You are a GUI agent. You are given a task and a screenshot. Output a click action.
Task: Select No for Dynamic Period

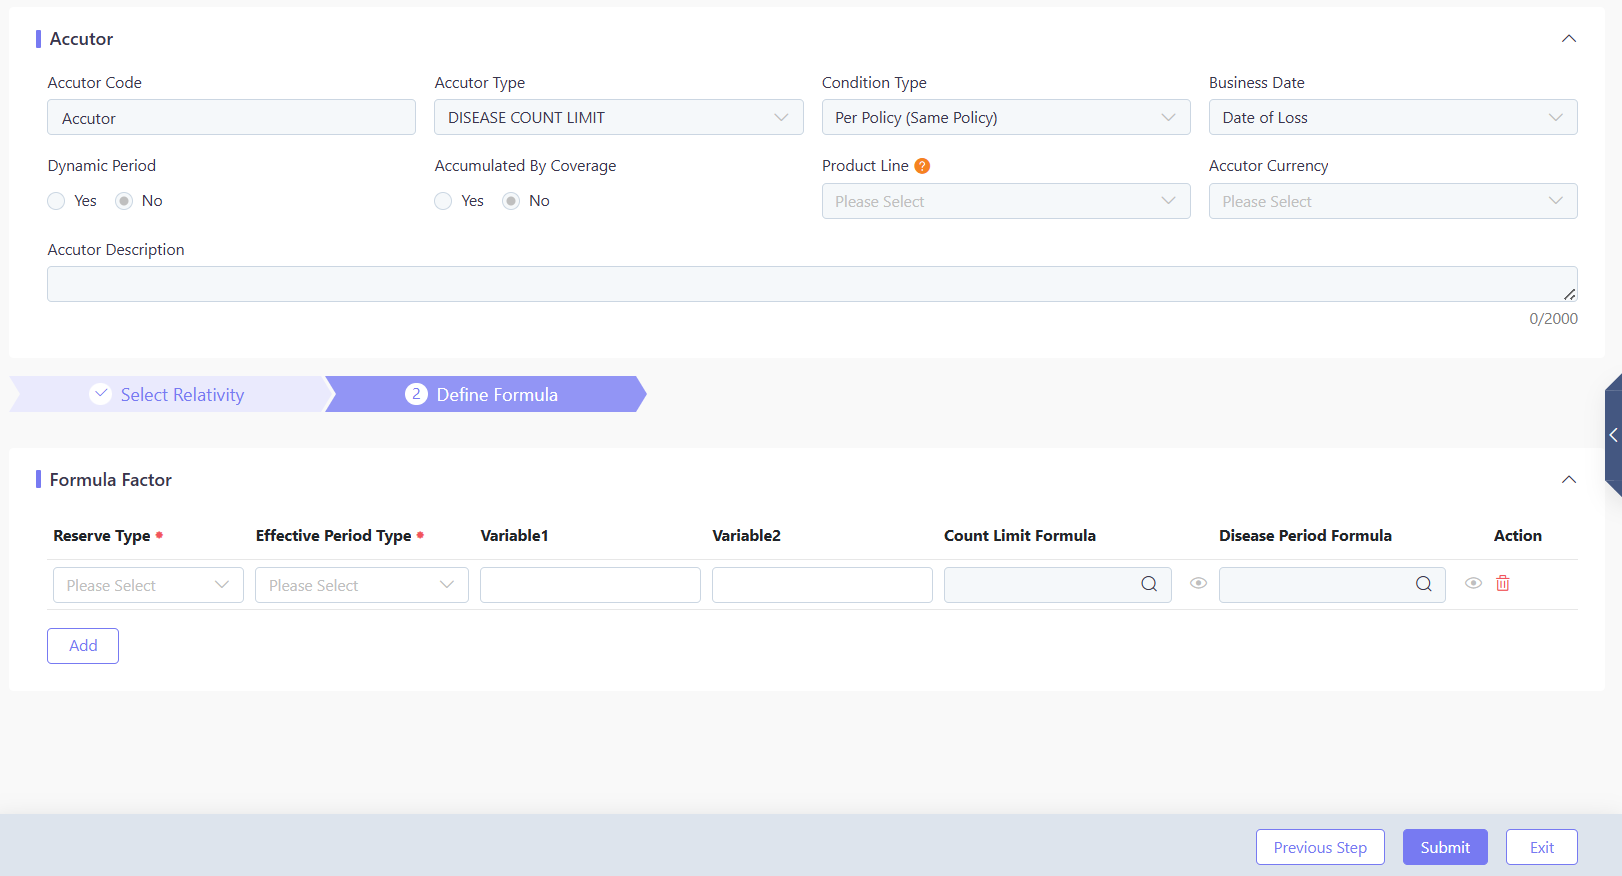[x=124, y=201]
